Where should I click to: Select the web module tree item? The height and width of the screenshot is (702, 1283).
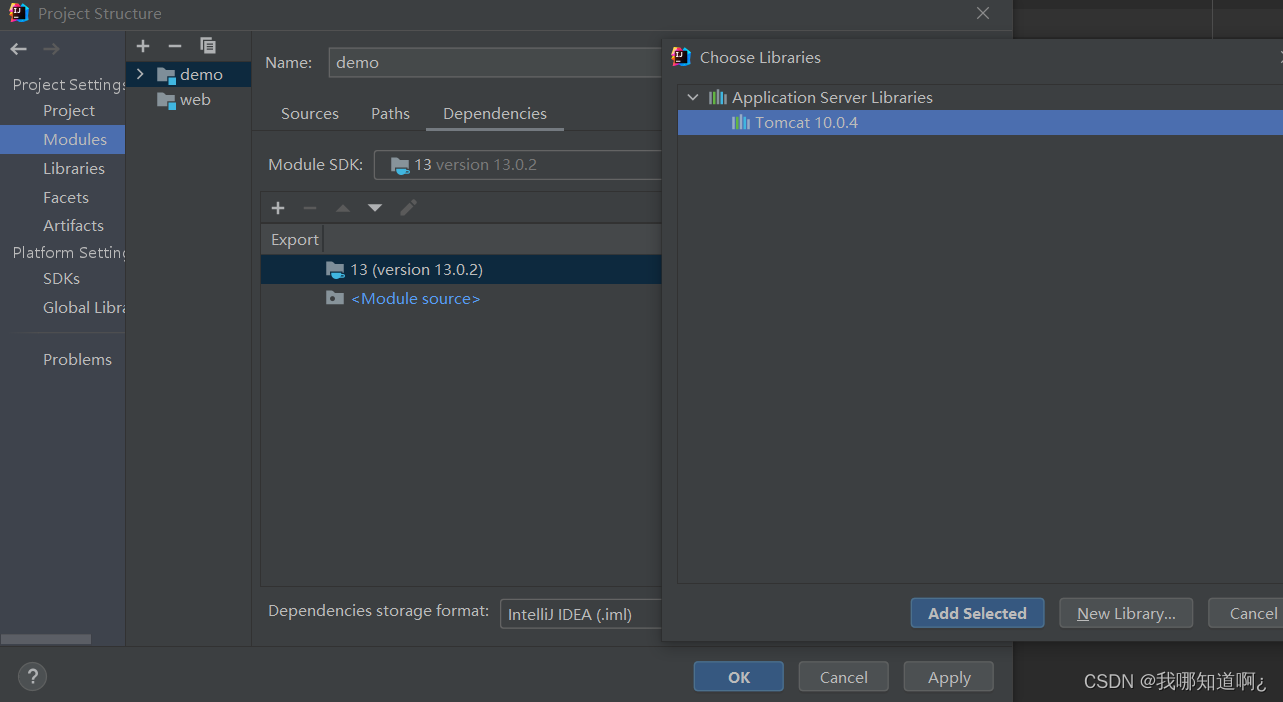point(190,100)
